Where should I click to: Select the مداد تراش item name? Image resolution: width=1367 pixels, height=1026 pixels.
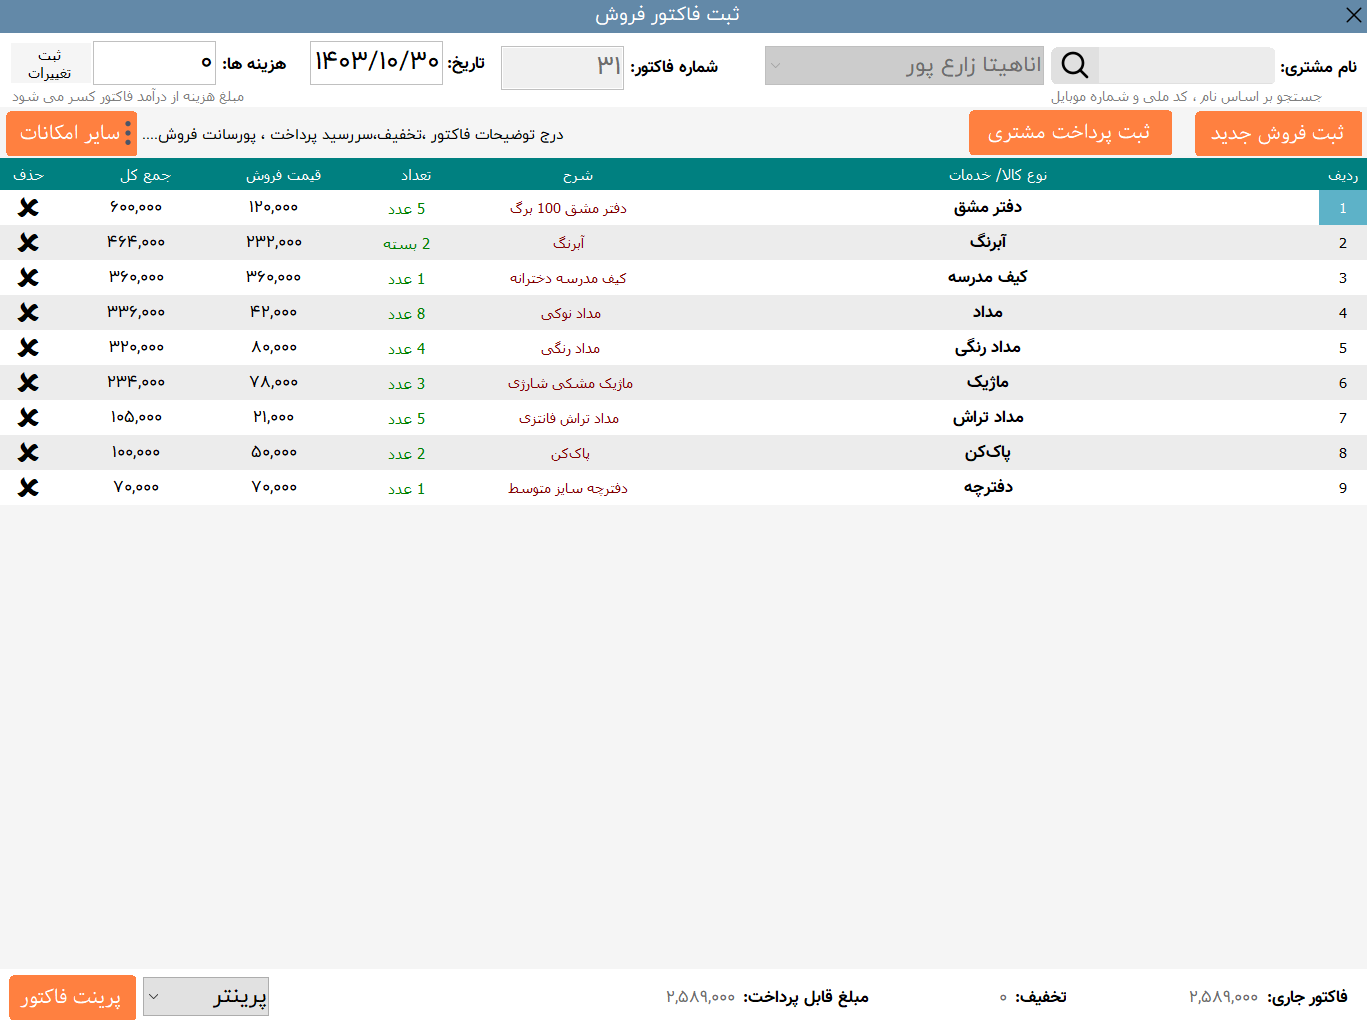tap(988, 417)
